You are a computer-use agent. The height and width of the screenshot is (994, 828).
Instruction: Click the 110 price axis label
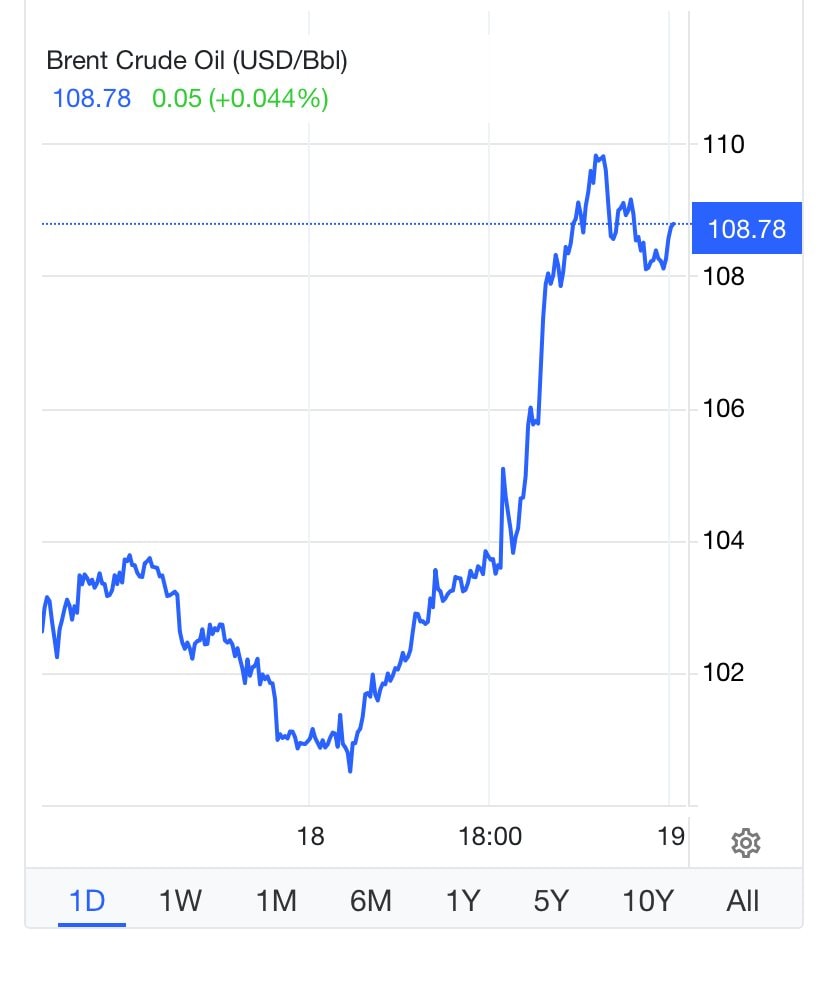[x=724, y=144]
